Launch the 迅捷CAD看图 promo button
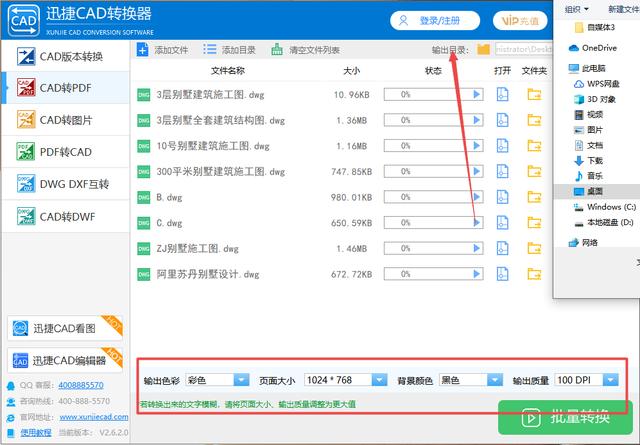 pyautogui.click(x=64, y=328)
